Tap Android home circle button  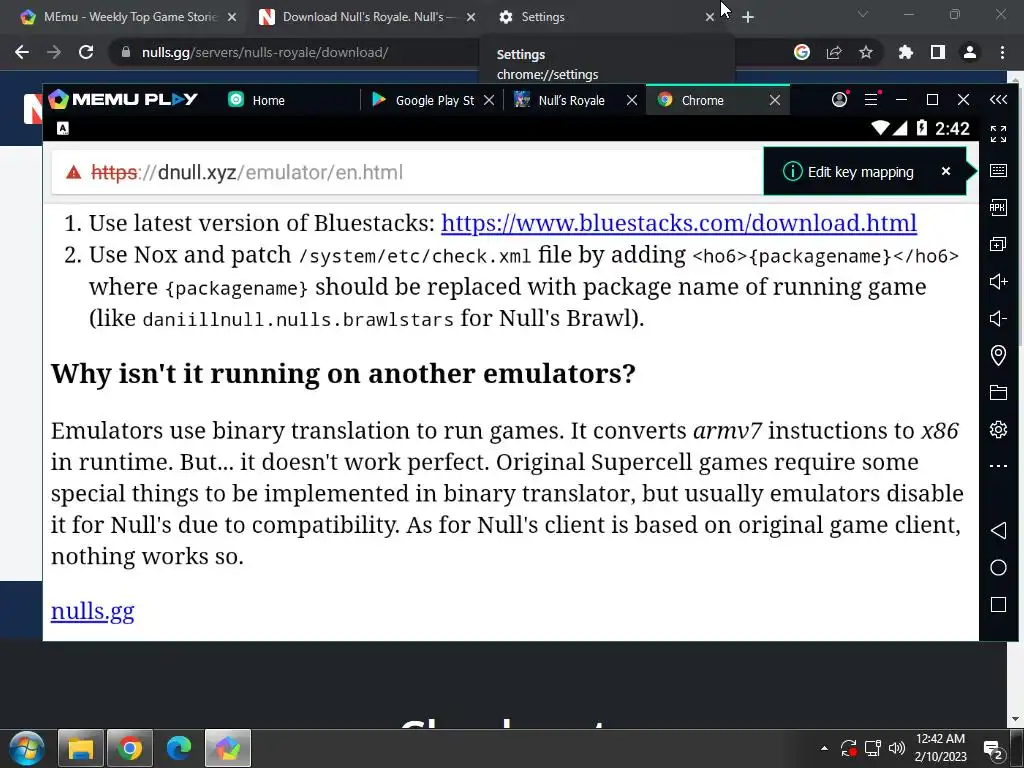point(998,568)
